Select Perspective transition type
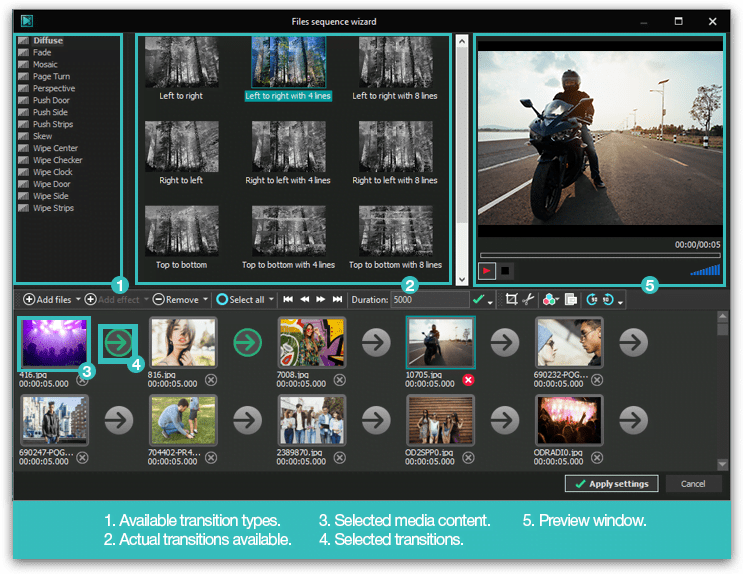The image size is (743, 574). [x=54, y=88]
